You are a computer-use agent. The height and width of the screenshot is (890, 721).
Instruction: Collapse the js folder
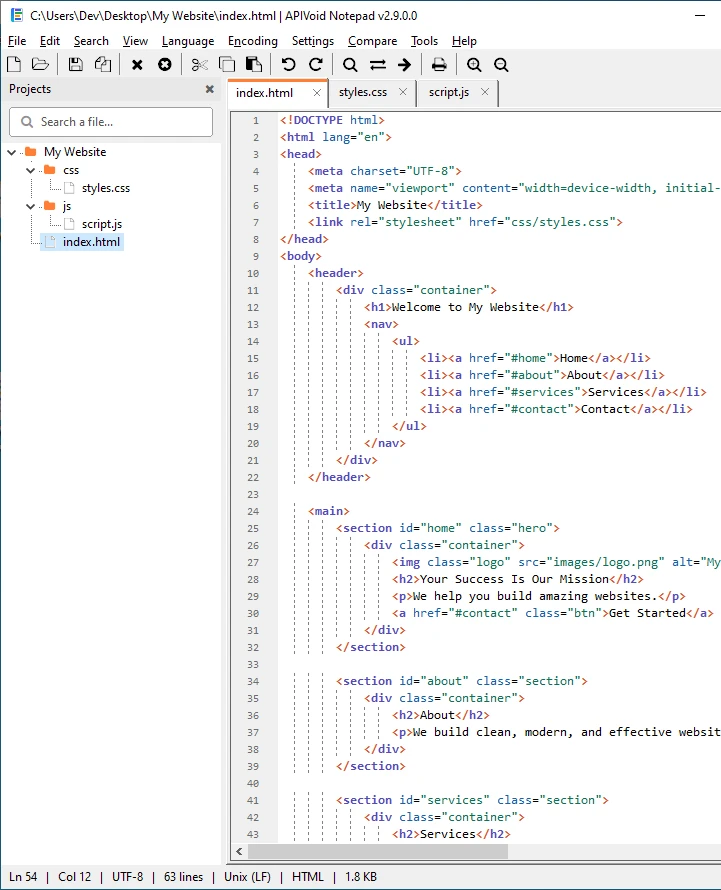[x=31, y=206]
